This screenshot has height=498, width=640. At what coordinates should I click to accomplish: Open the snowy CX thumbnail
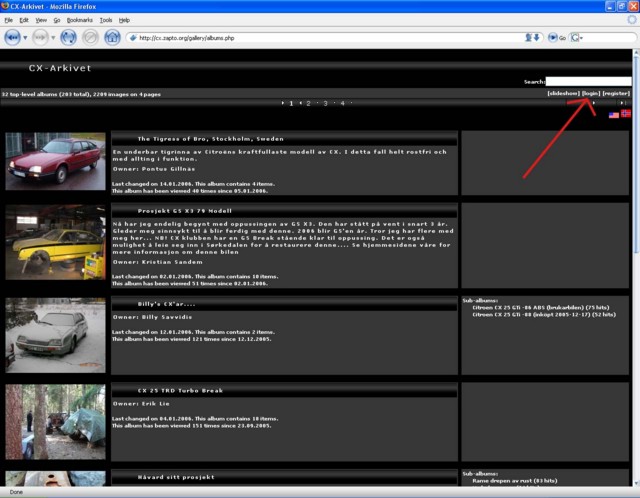[x=55, y=335]
